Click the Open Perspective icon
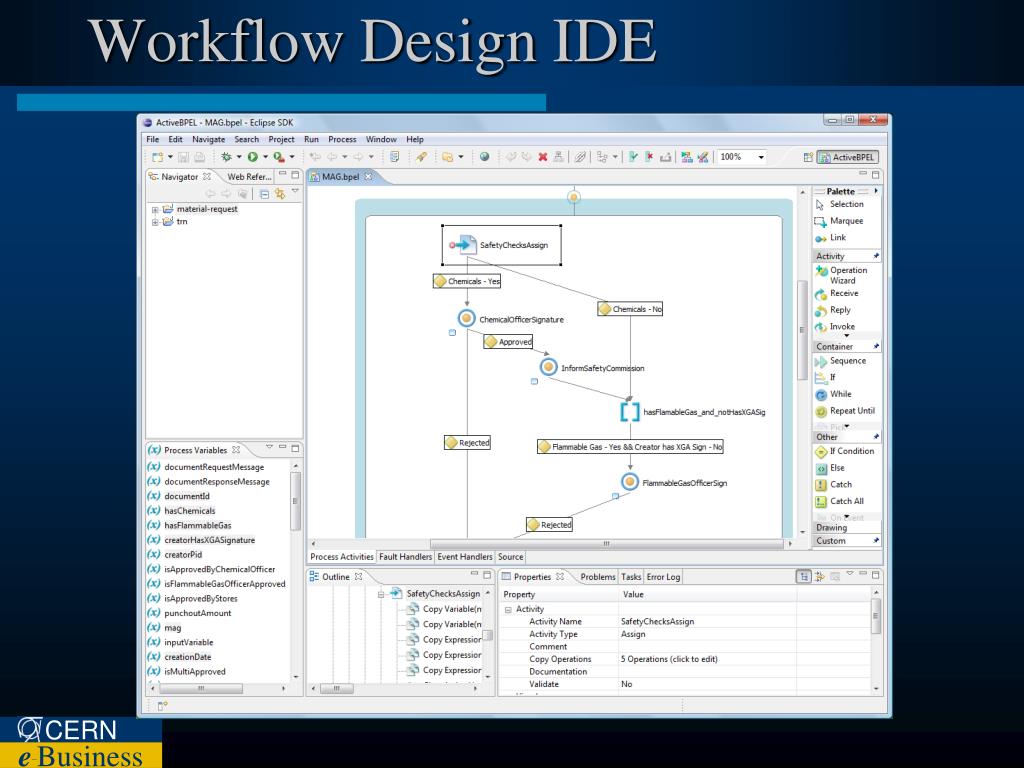The height and width of the screenshot is (768, 1024). [x=808, y=157]
